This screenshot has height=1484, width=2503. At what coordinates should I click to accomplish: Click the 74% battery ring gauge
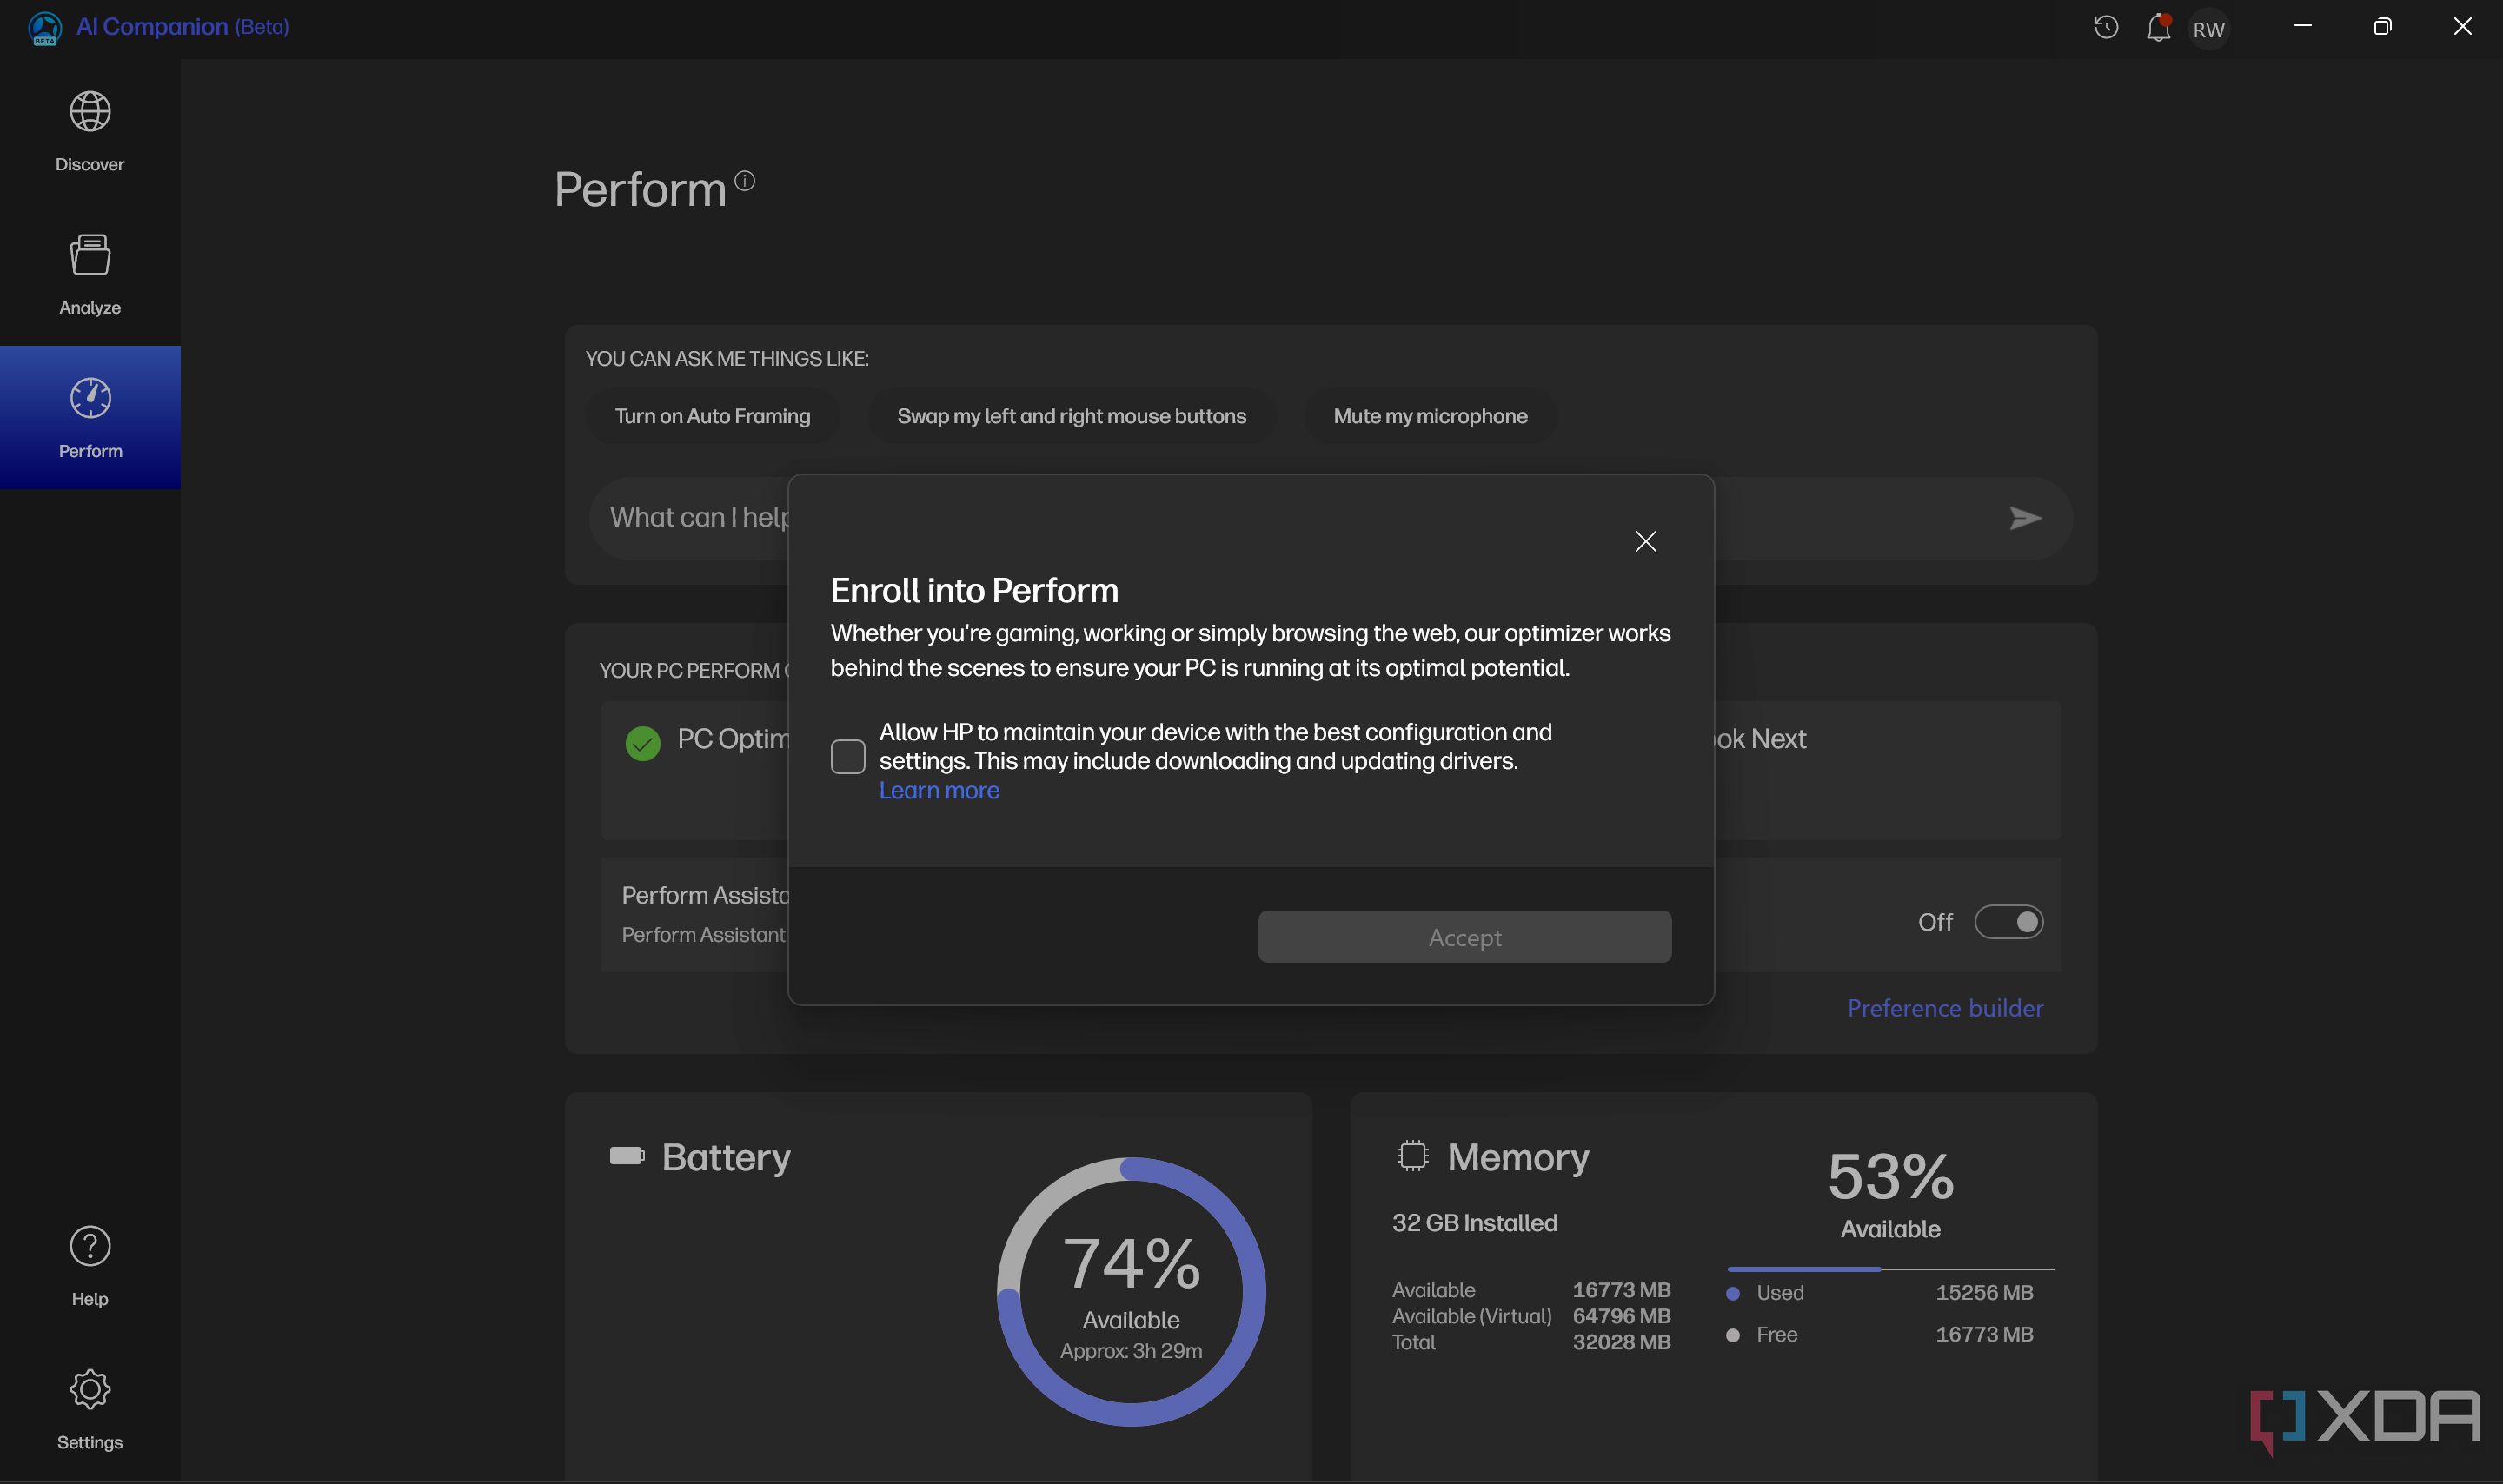pyautogui.click(x=1131, y=1292)
